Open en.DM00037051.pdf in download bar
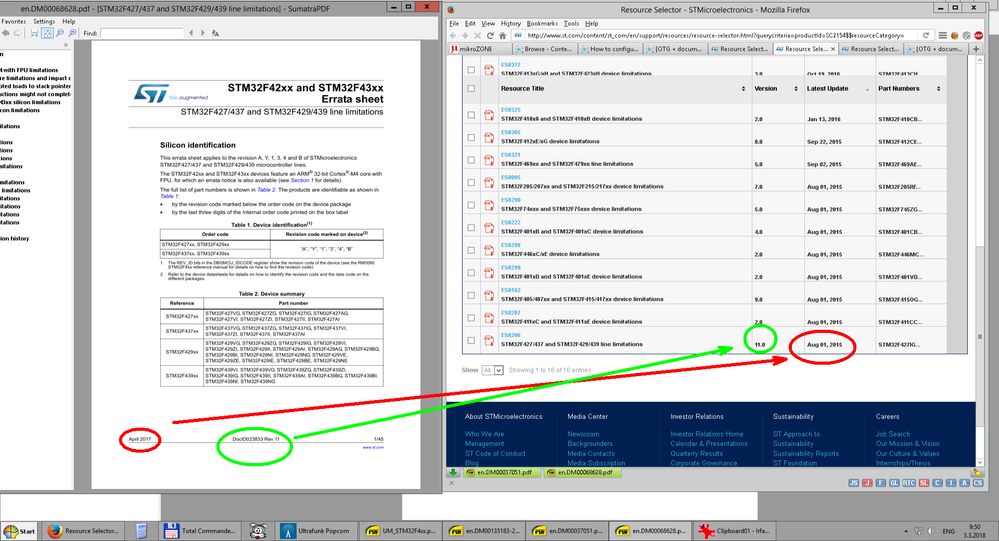Viewport: 999px width, 541px height. click(503, 473)
